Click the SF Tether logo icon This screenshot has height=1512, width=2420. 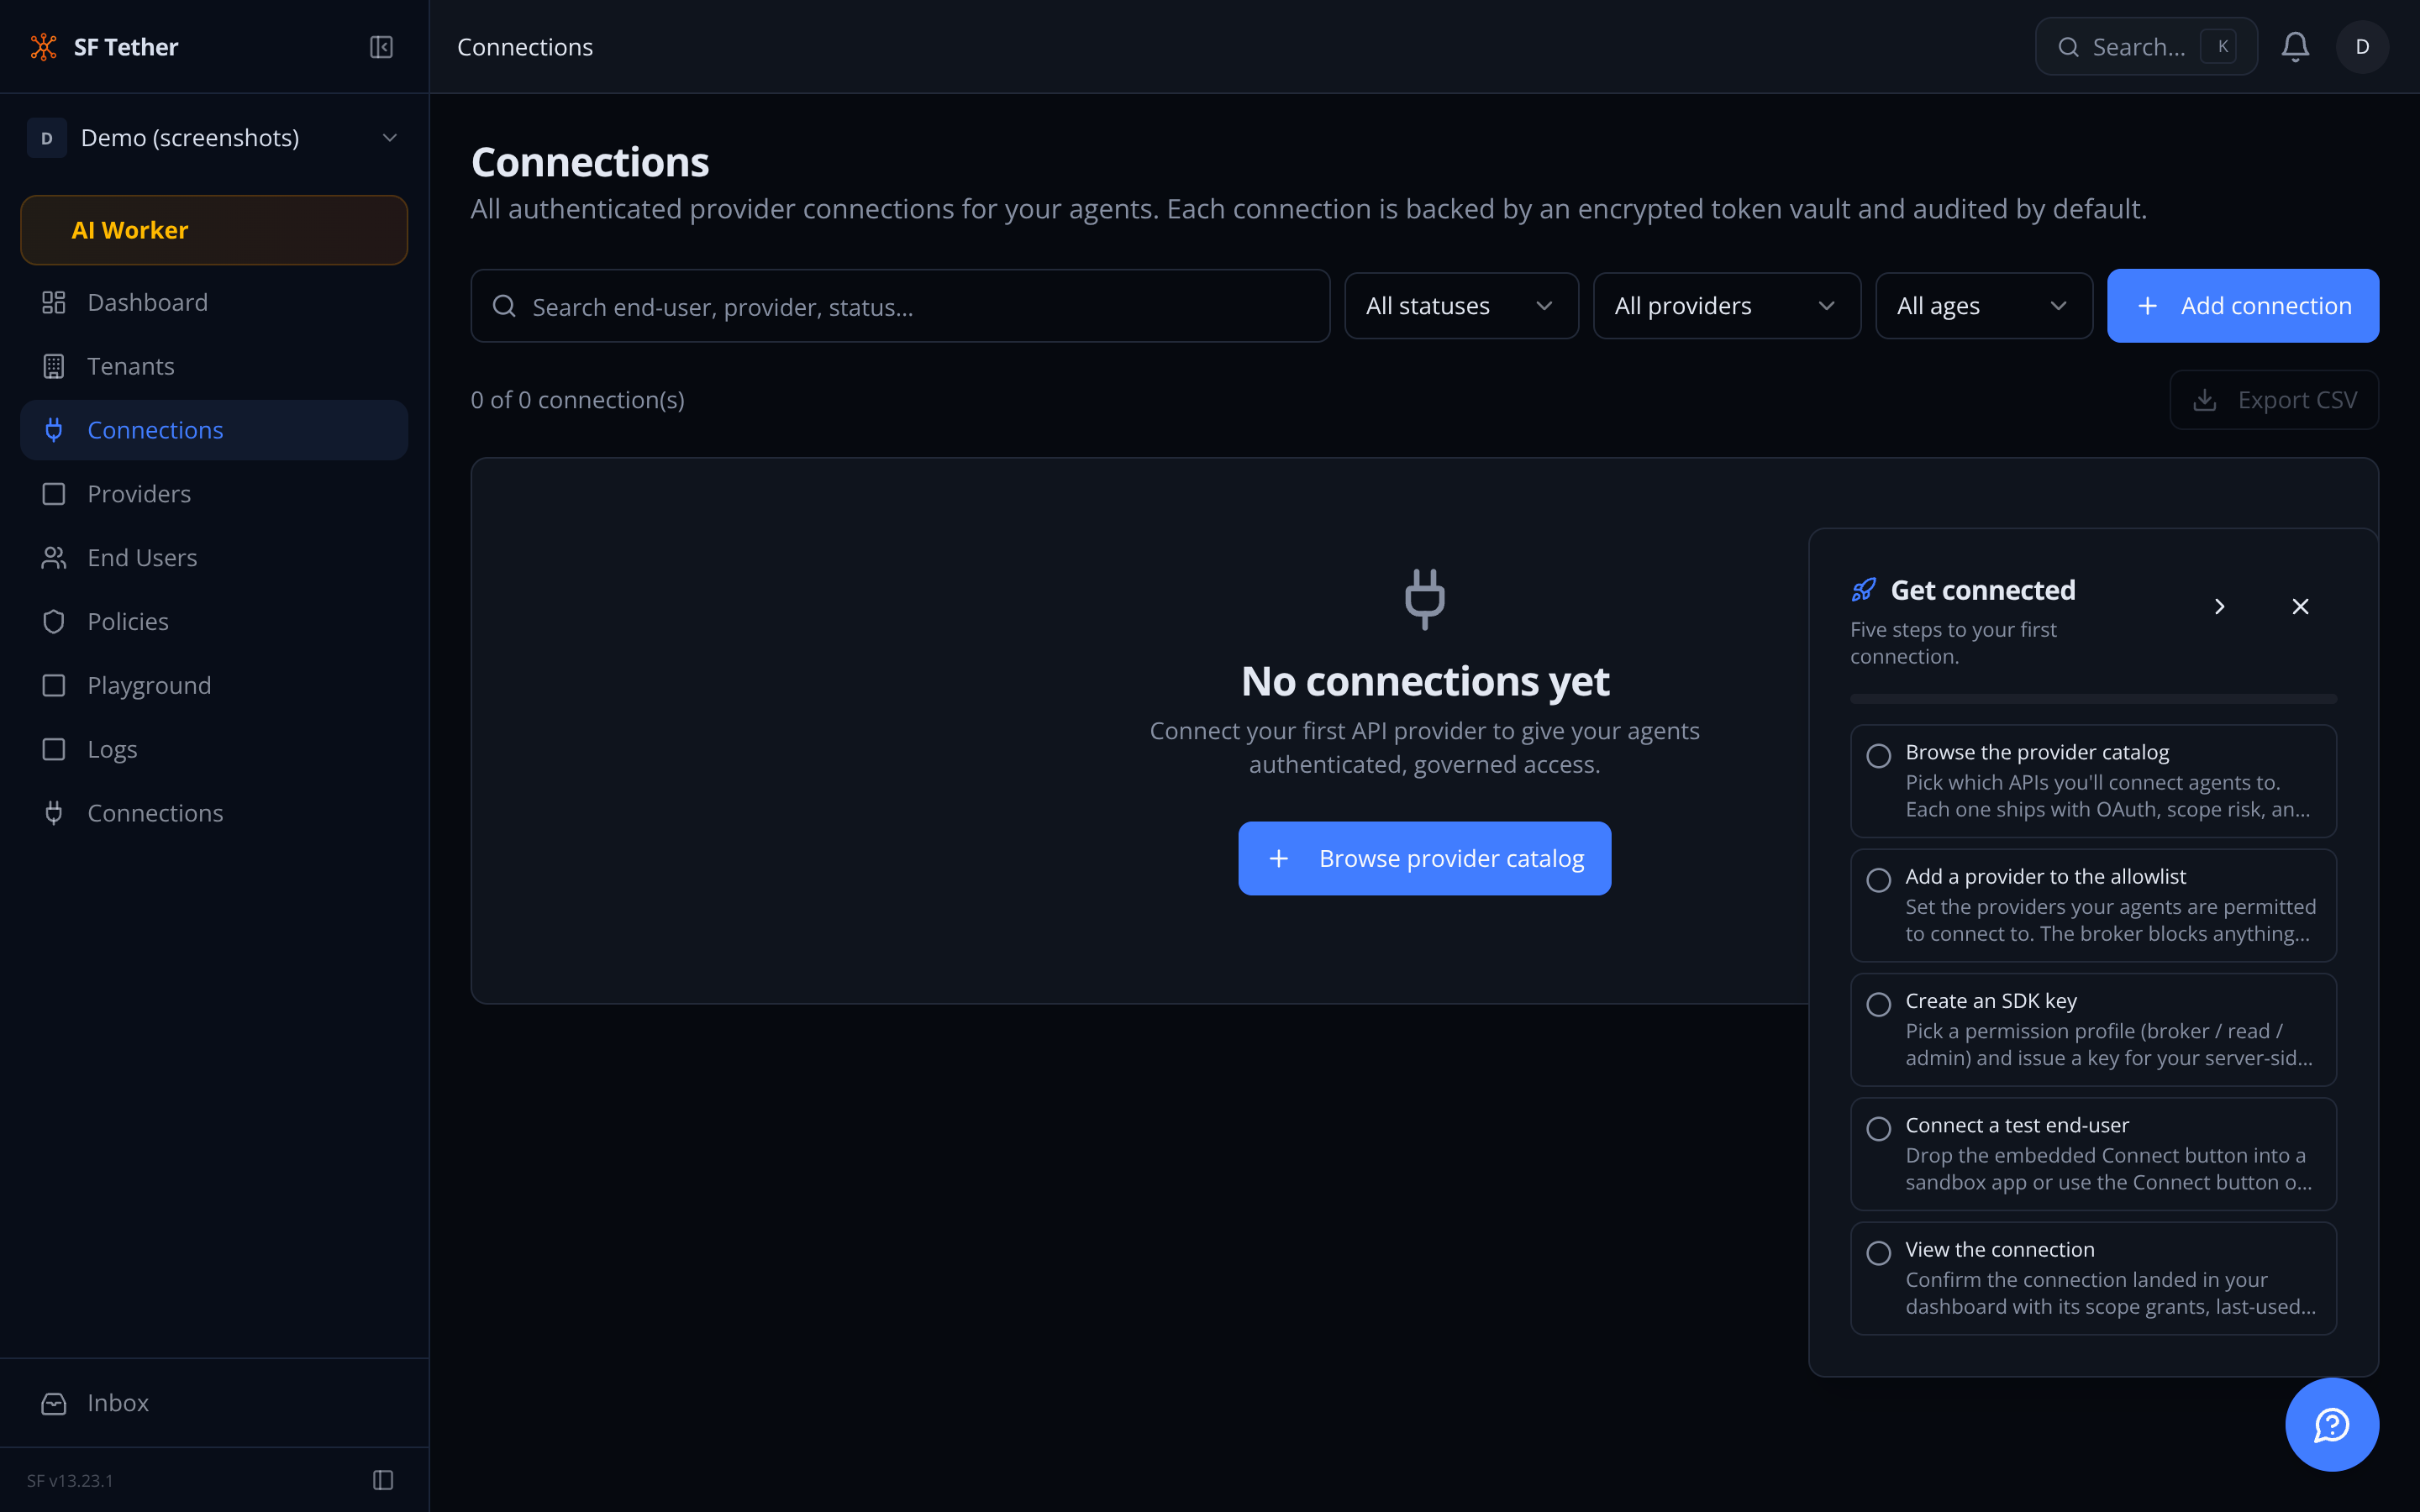(44, 47)
